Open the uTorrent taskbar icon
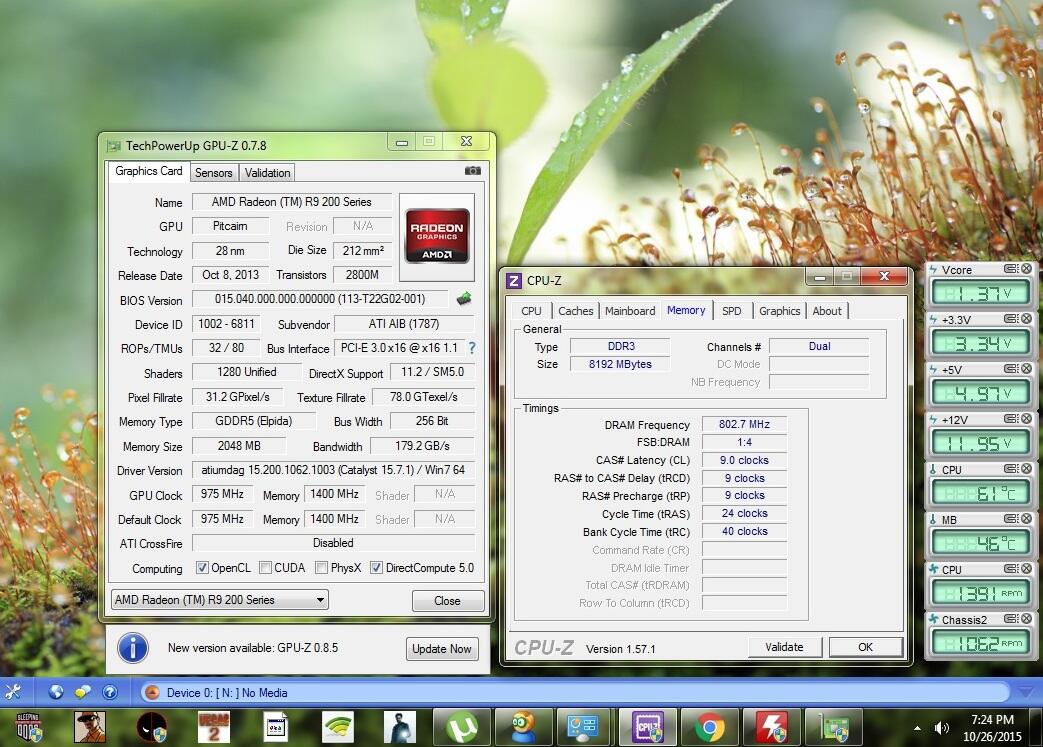1043x747 pixels. 461,727
